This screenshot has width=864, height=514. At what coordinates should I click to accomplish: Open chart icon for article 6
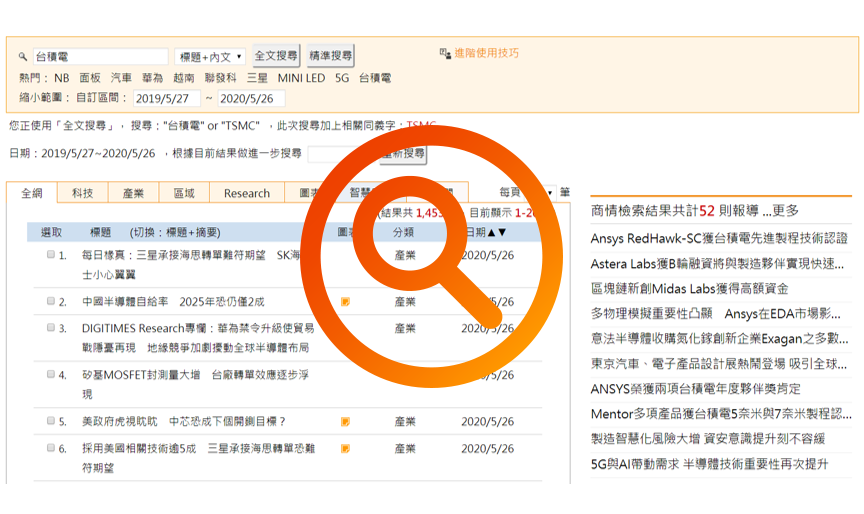pyautogui.click(x=345, y=449)
